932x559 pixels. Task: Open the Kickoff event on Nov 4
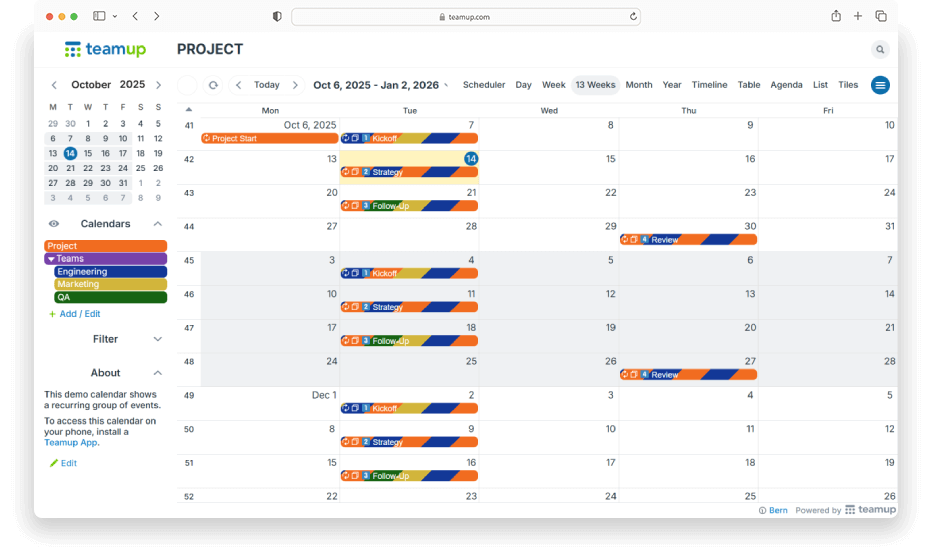pyautogui.click(x=410, y=274)
